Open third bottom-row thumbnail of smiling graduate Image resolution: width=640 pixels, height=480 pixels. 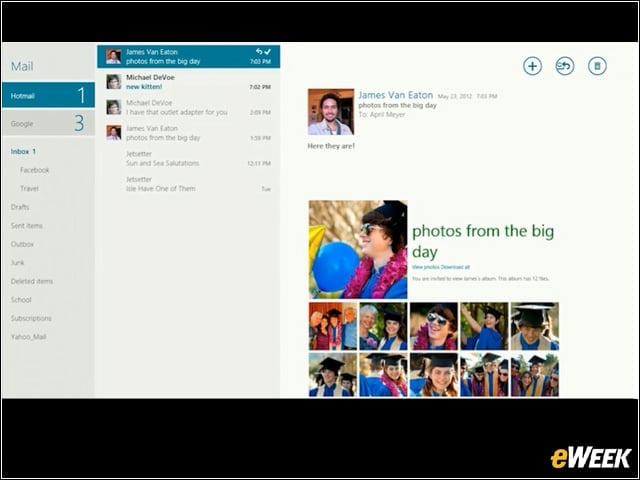coord(434,375)
